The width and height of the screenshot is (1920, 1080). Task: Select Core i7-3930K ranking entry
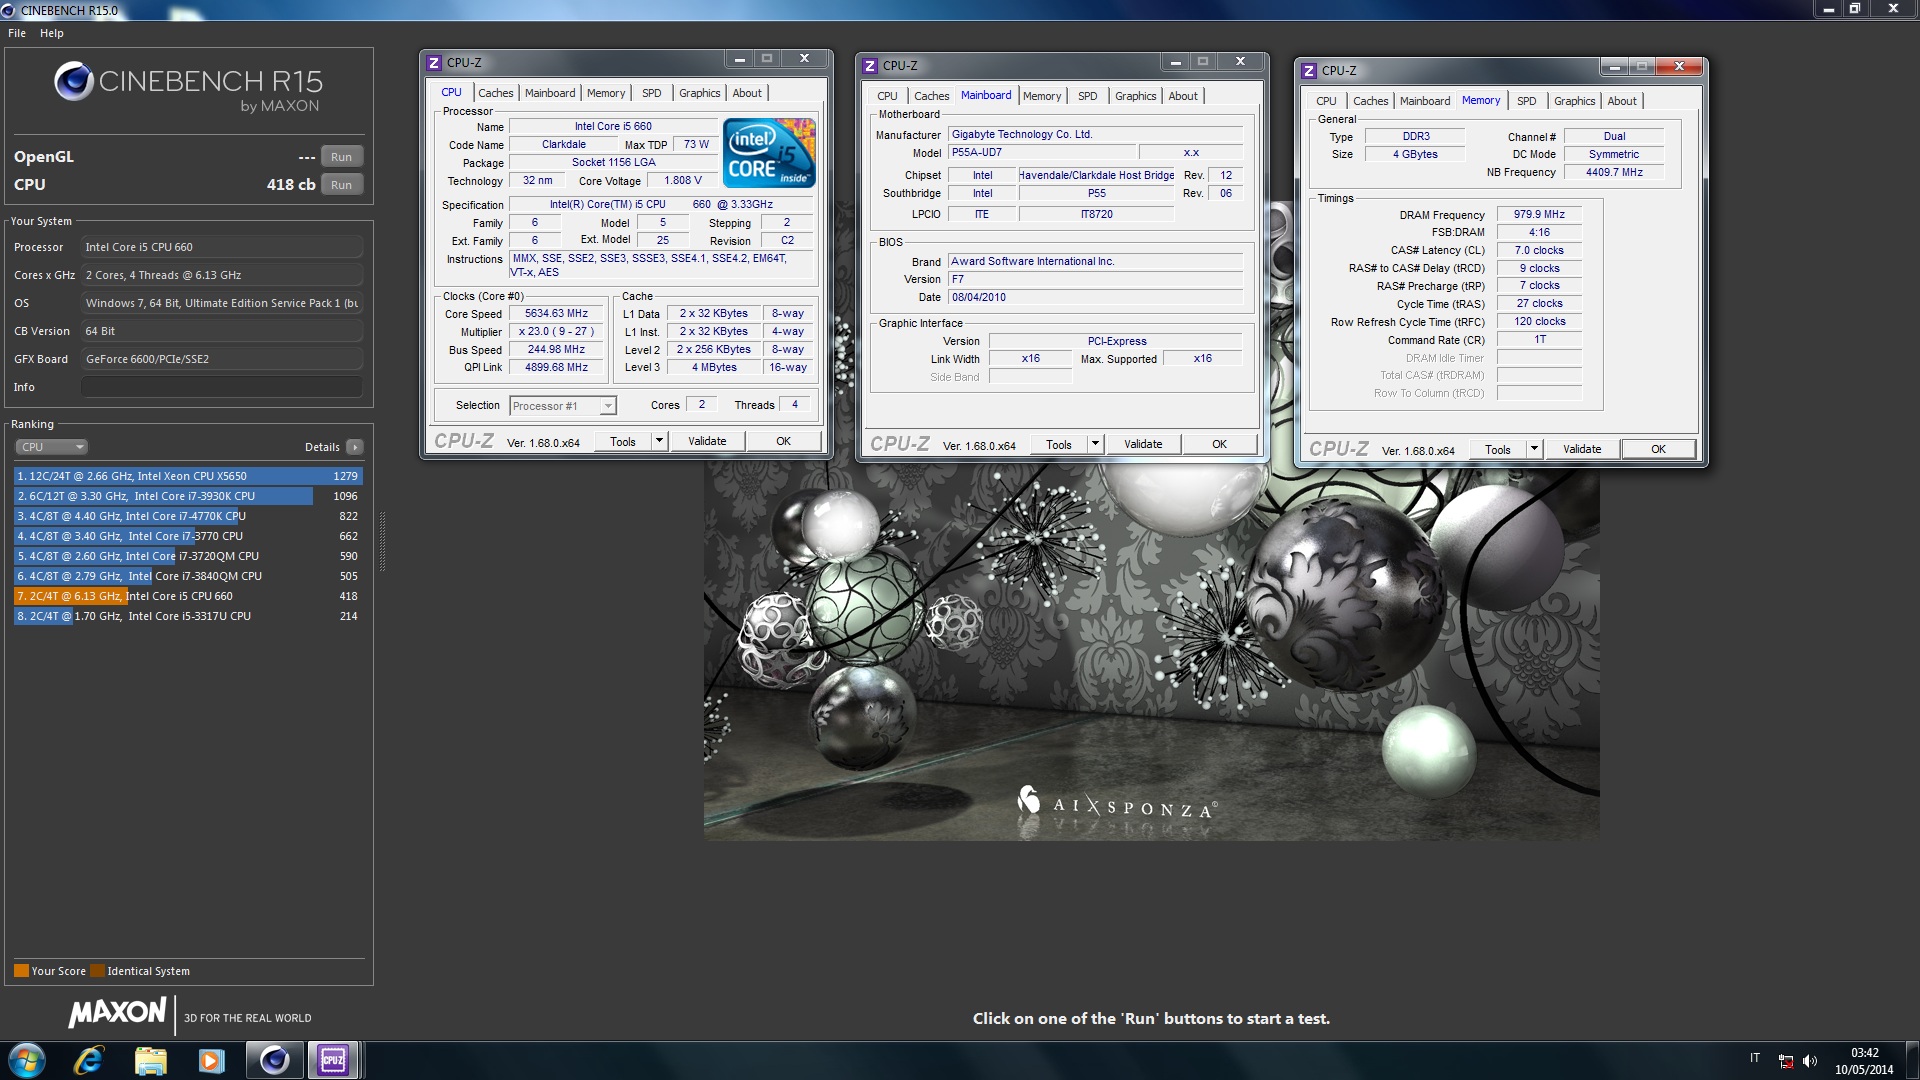(x=187, y=496)
